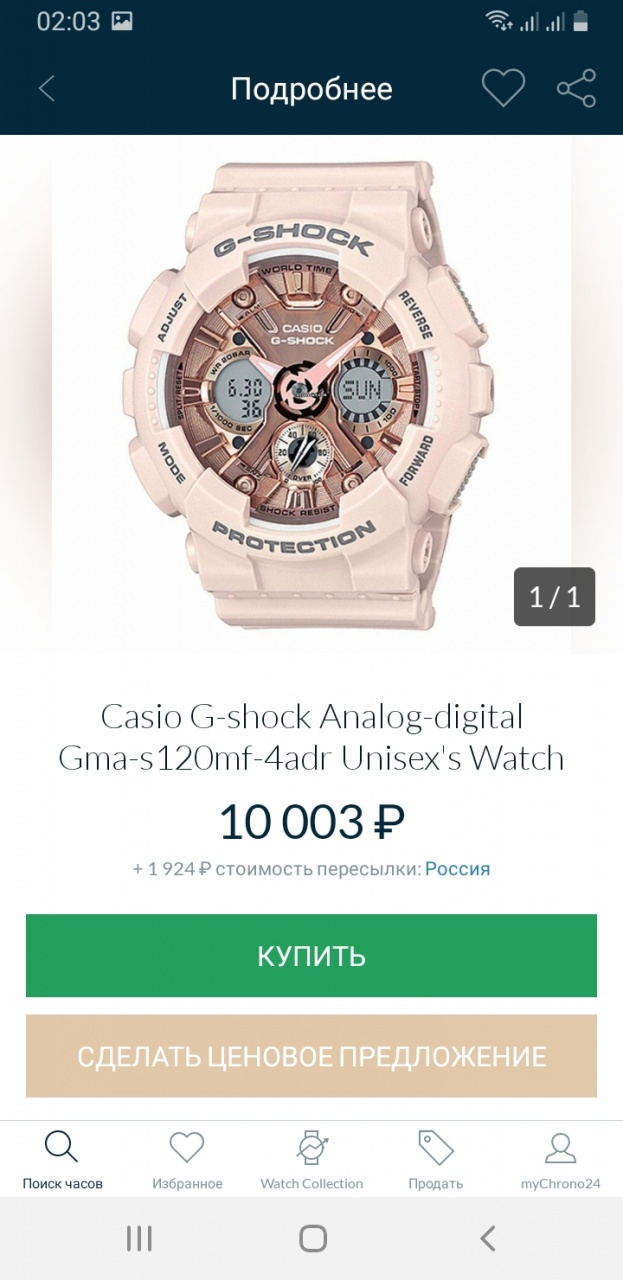Add watch to favorites with heart icon
Image resolution: width=623 pixels, height=1280 pixels.
[x=503, y=89]
